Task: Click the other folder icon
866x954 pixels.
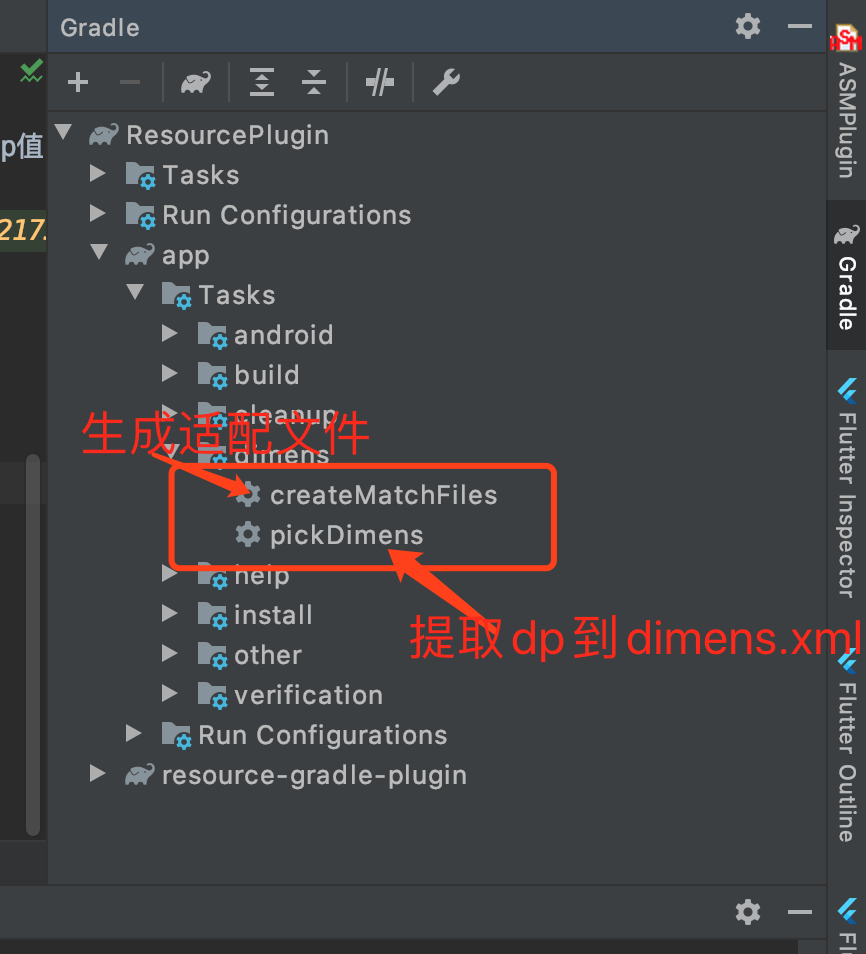Action: pyautogui.click(x=212, y=655)
